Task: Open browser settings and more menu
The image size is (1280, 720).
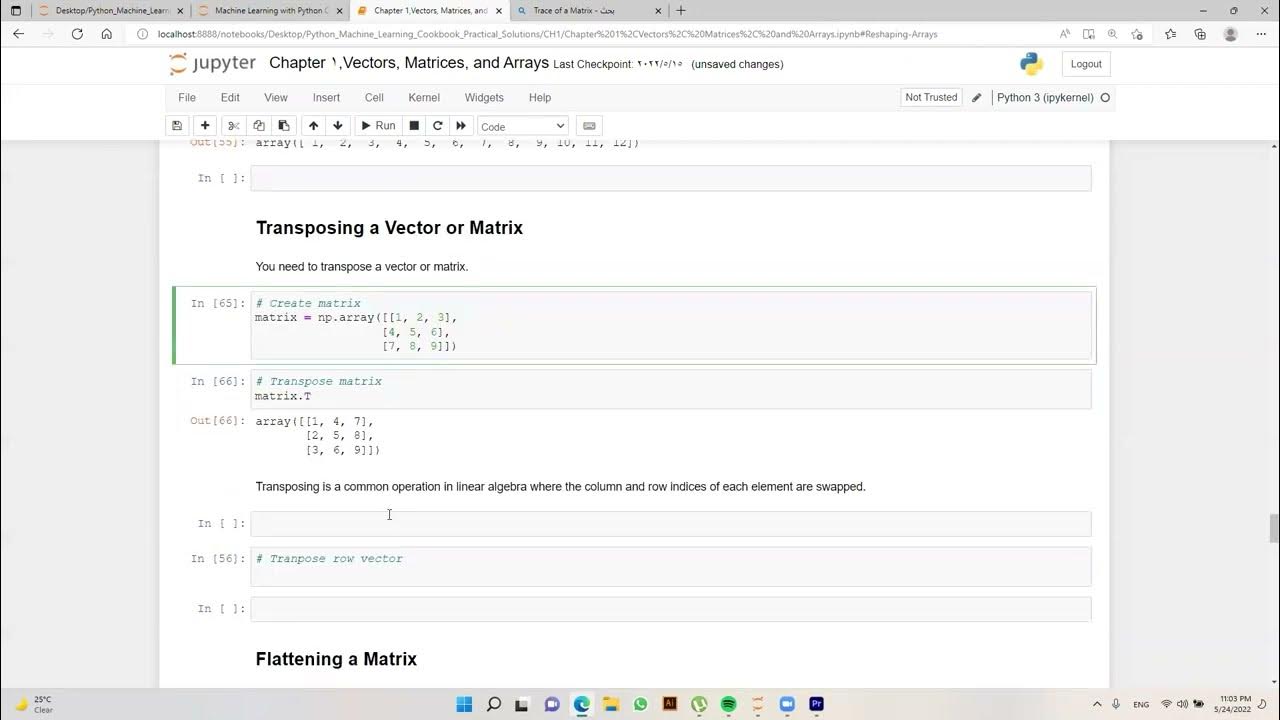Action: pos(1259,34)
